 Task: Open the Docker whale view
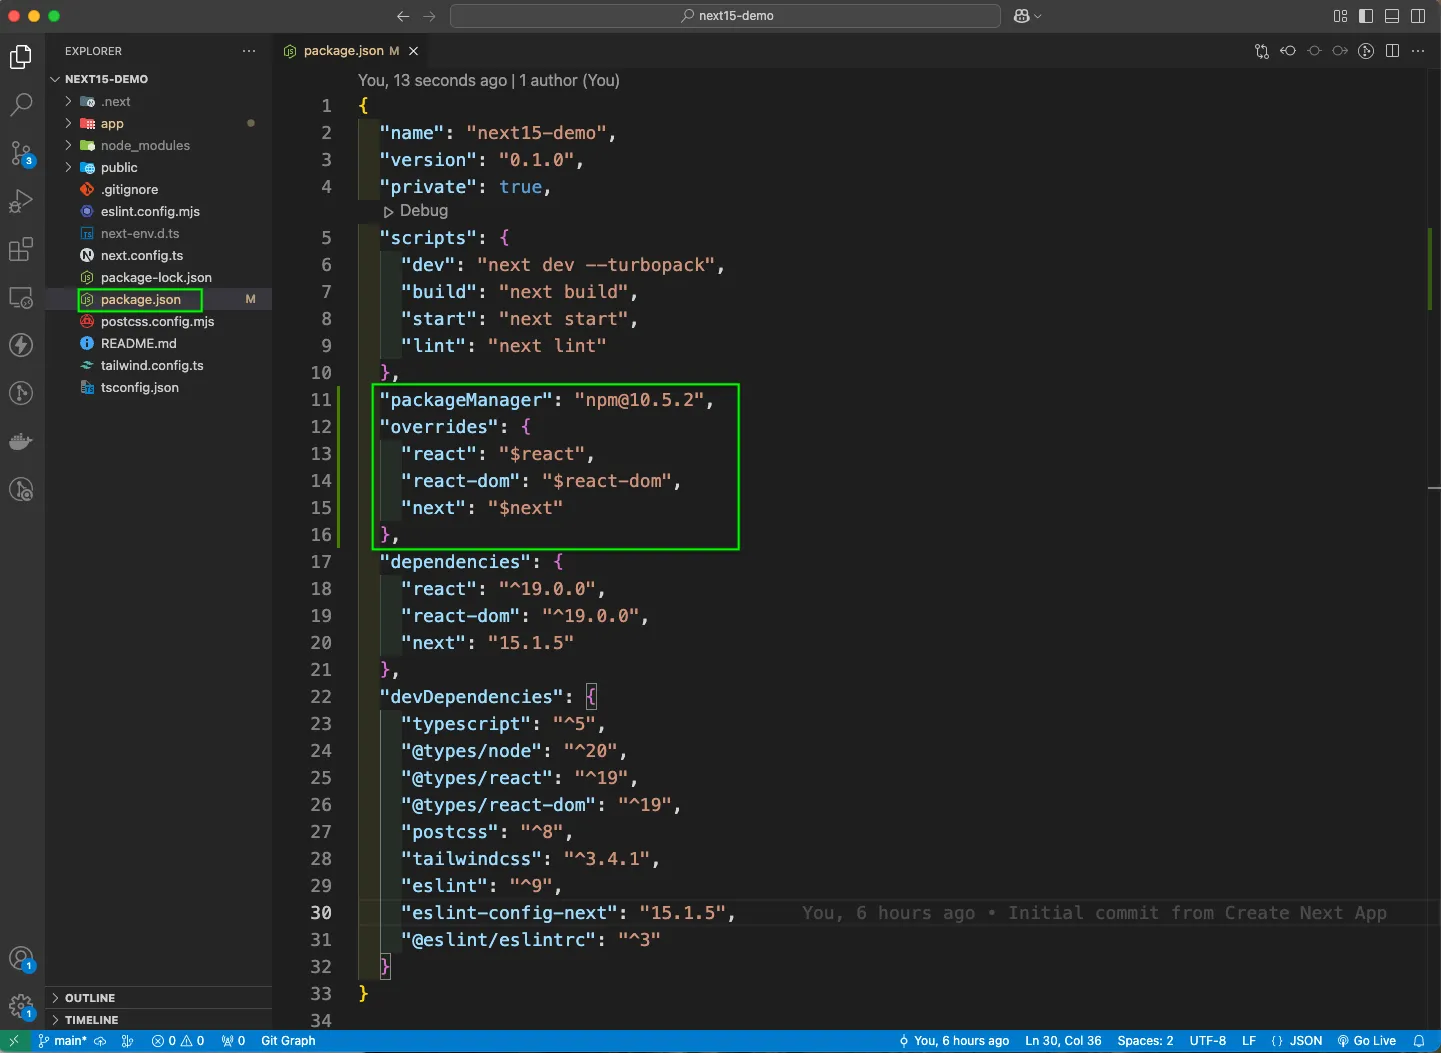click(21, 441)
